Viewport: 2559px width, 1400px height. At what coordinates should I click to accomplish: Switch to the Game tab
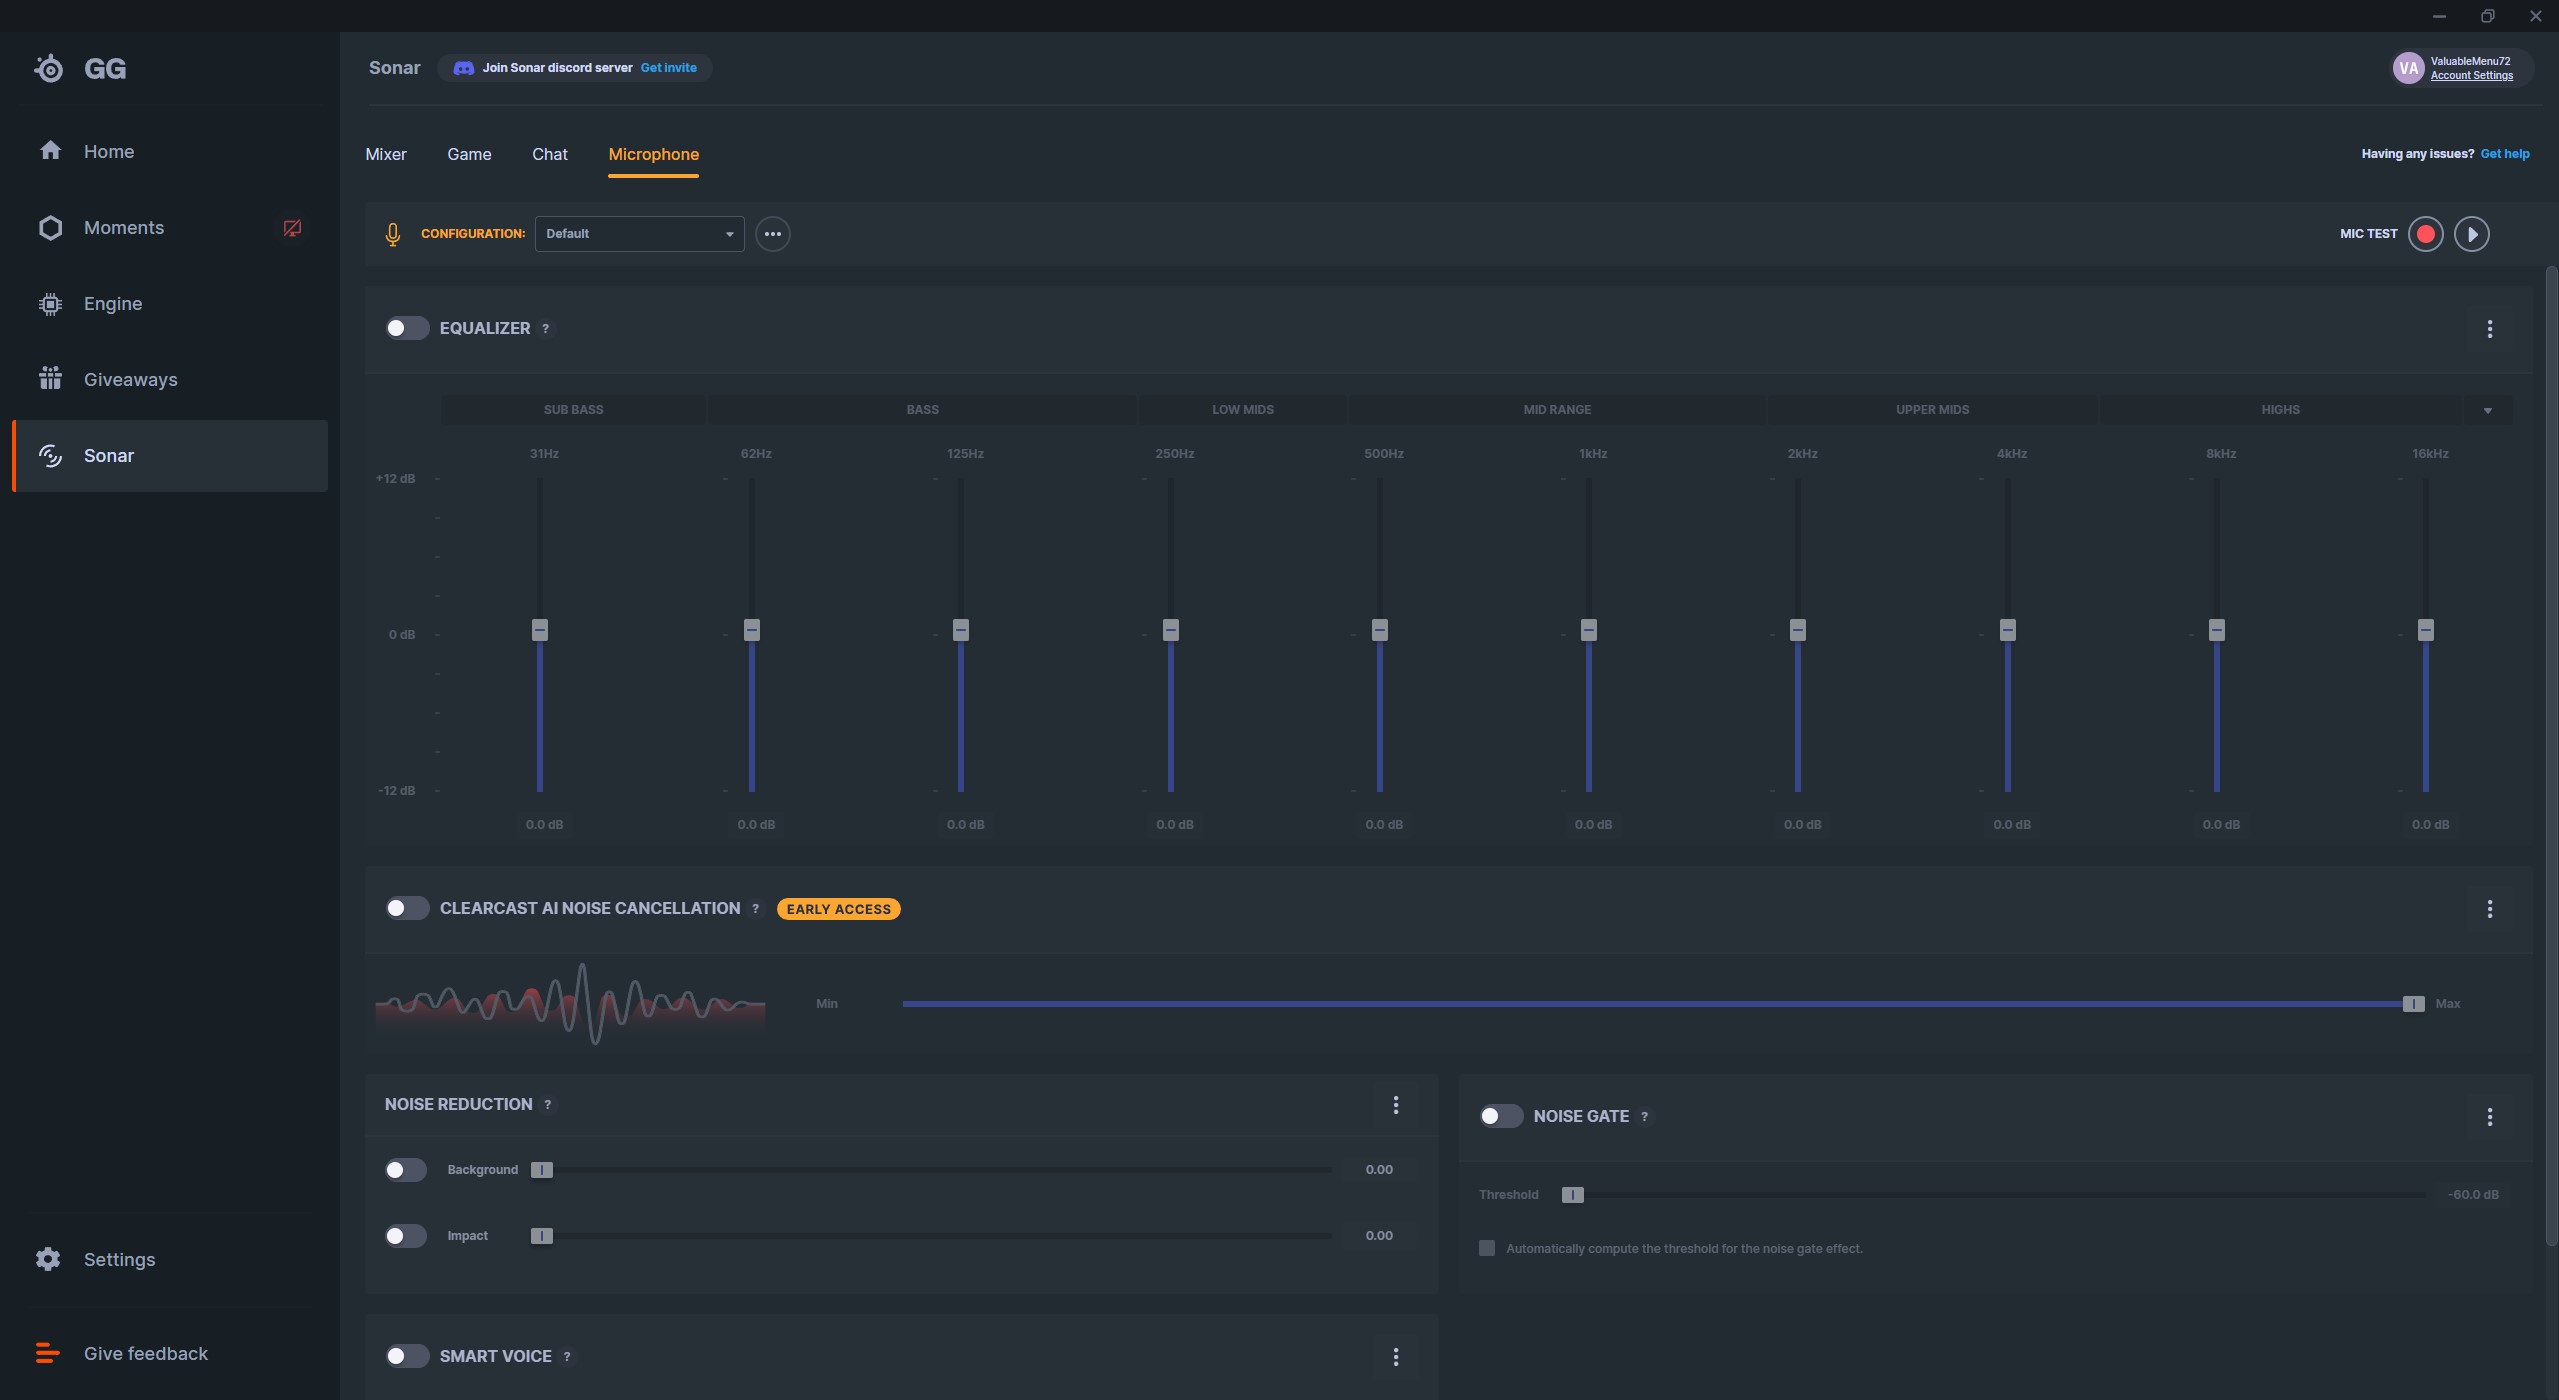[x=469, y=154]
